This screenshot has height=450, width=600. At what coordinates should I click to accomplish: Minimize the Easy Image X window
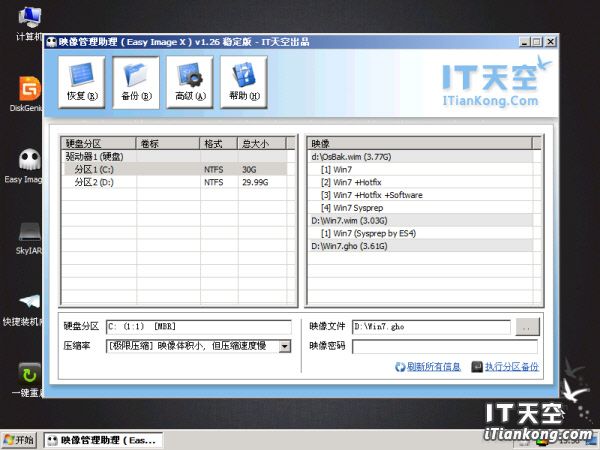[524, 42]
